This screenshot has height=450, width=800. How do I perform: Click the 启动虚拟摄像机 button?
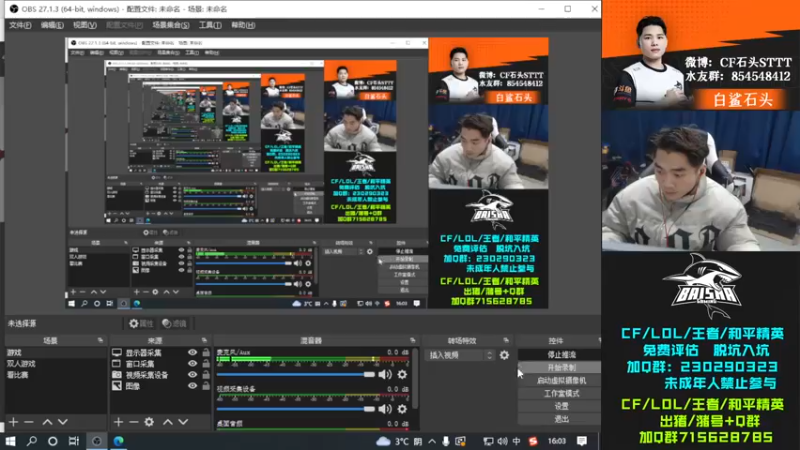[x=561, y=380]
